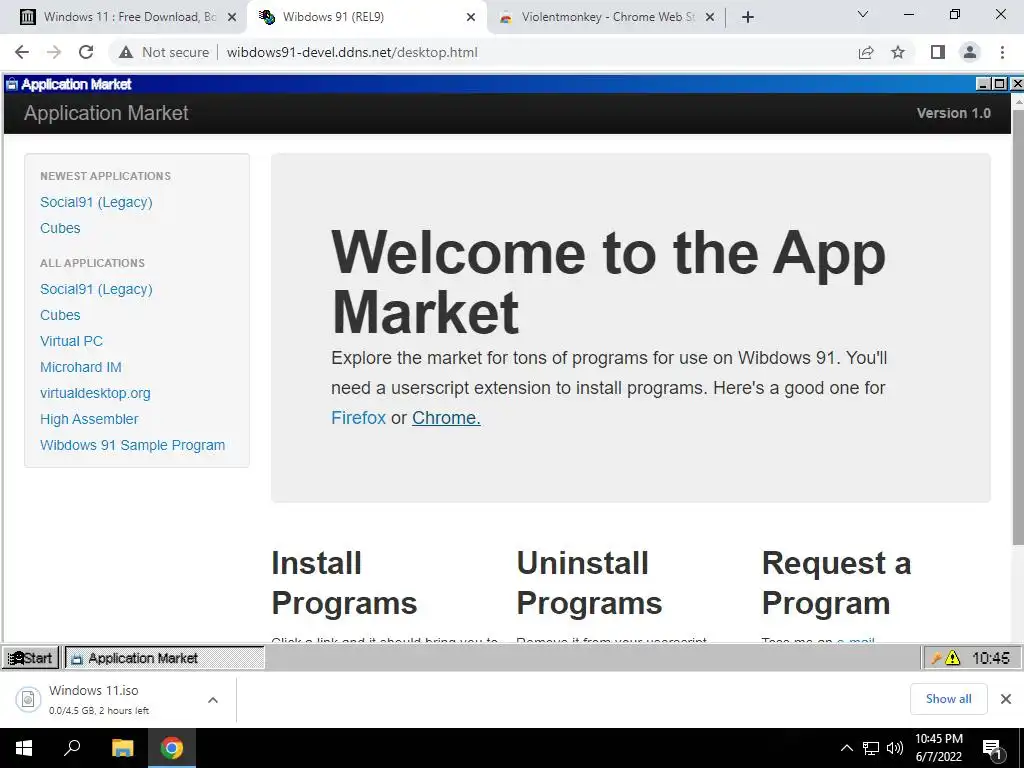Minimize the Application Market inner window
Viewport: 1024px width, 768px height.
[x=984, y=84]
